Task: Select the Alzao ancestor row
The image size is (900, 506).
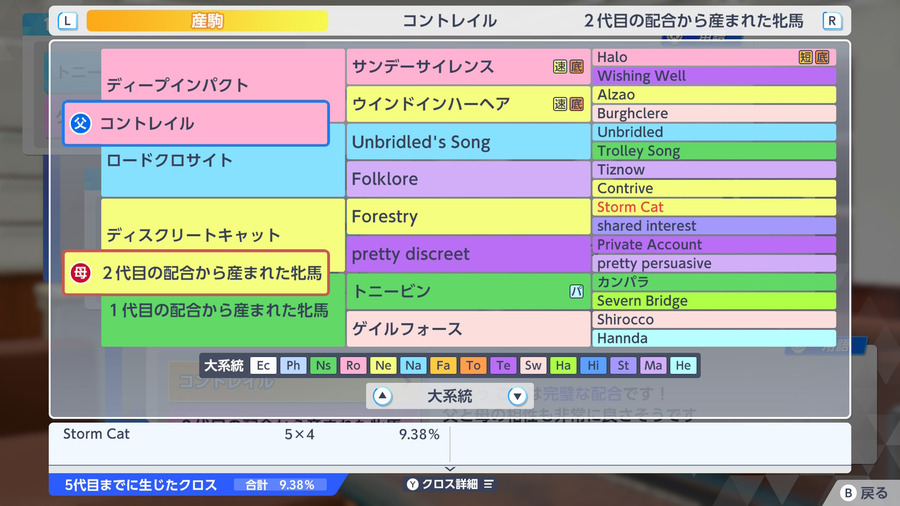Action: (x=714, y=95)
